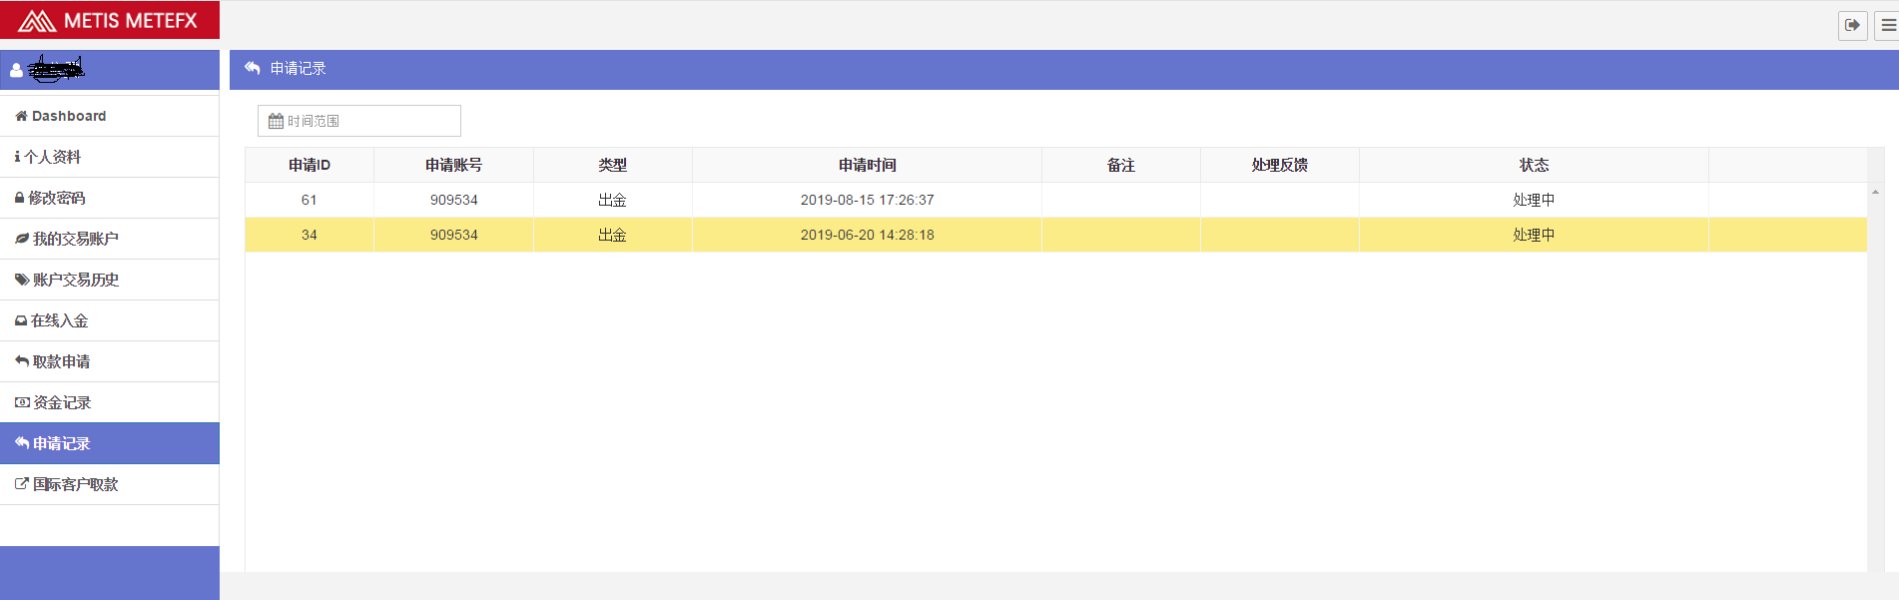1899x600 pixels.
Task: Click the tags icon beside 账户交易历史
Action: pyautogui.click(x=22, y=280)
